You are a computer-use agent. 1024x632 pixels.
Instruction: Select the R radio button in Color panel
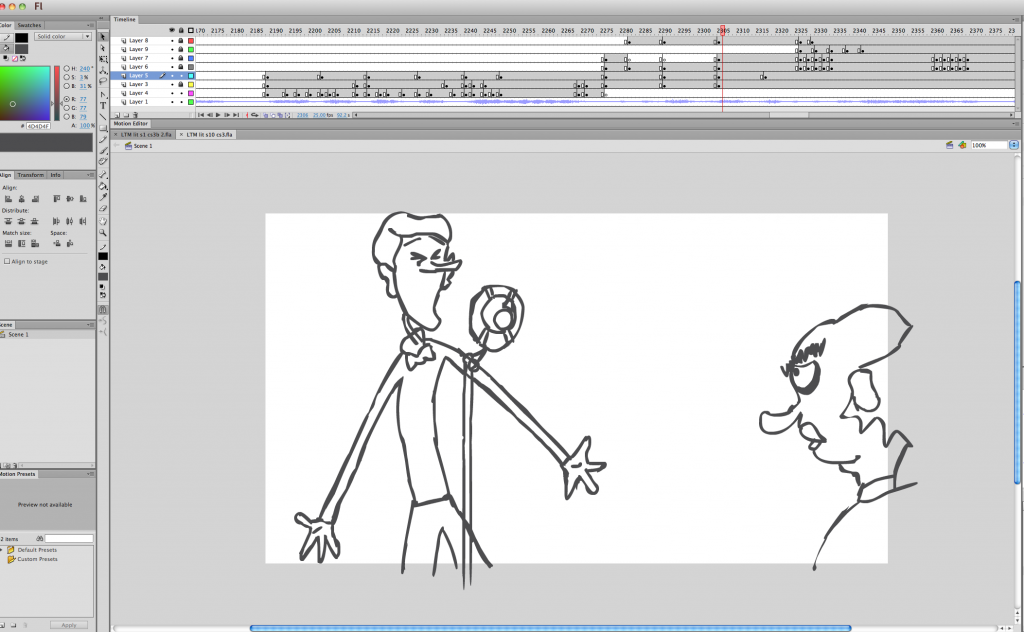(67, 100)
